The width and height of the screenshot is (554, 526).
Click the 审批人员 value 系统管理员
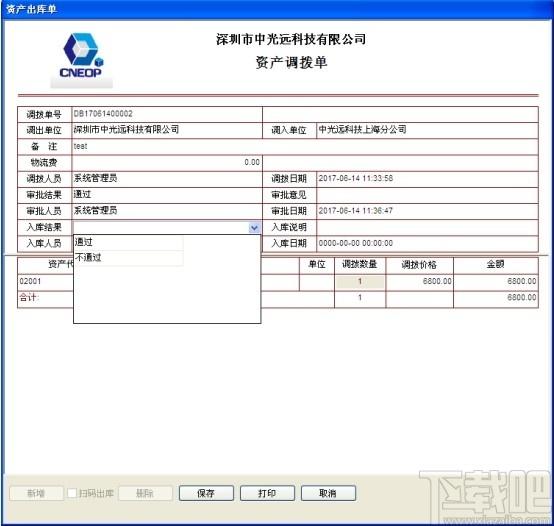pos(95,211)
